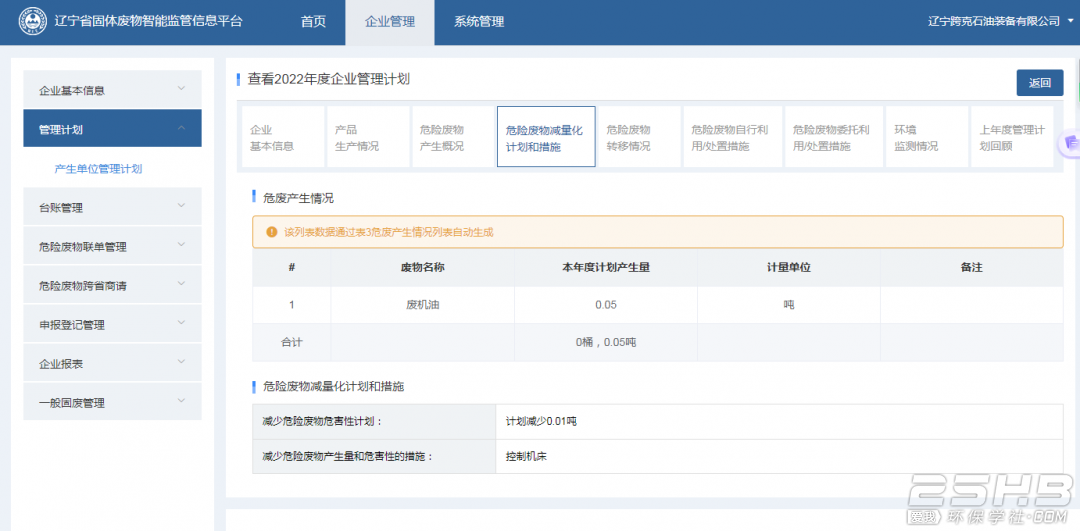1080x531 pixels.
Task: Expand the 危险废物跨省商请 sidebar section
Action: click(112, 285)
